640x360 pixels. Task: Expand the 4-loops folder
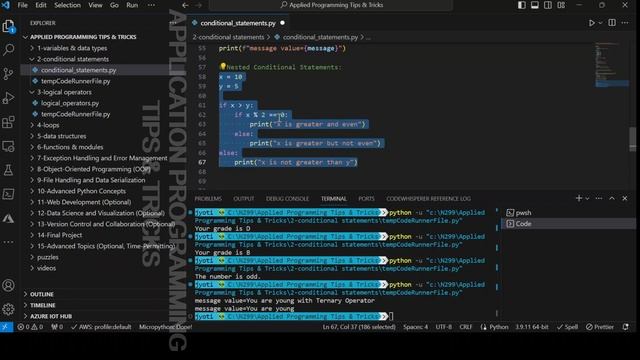pyautogui.click(x=48, y=125)
